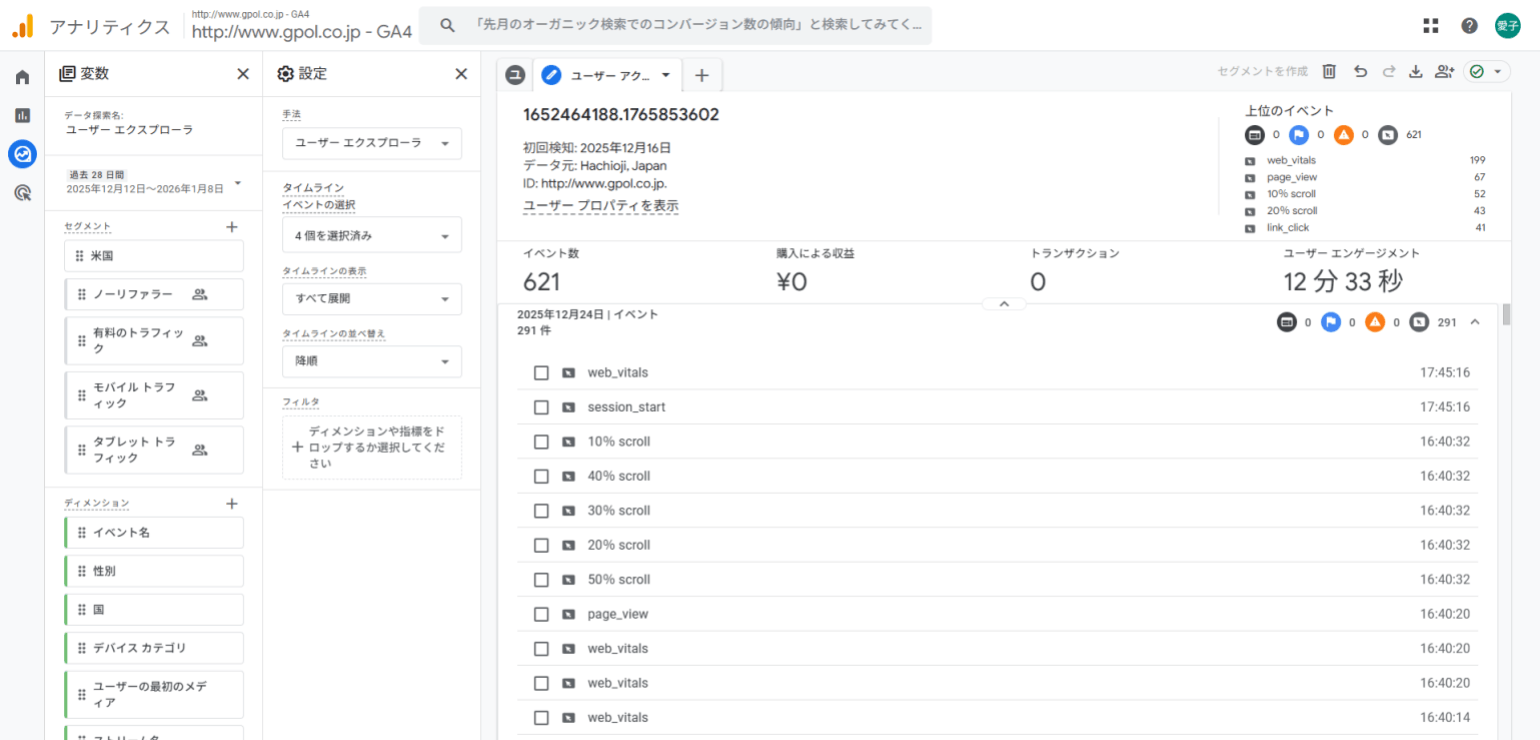Open the 降順 sort order dropdown

coord(372,361)
